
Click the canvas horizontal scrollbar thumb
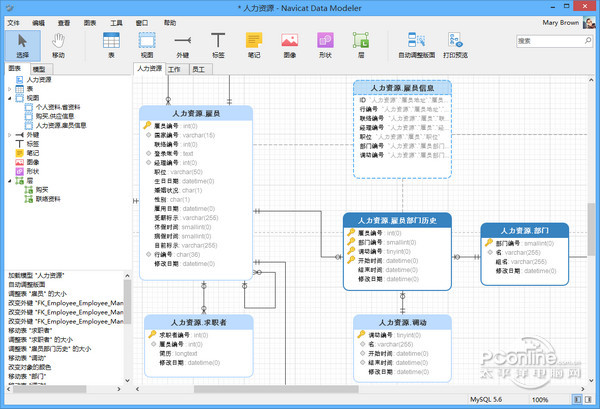coord(276,389)
